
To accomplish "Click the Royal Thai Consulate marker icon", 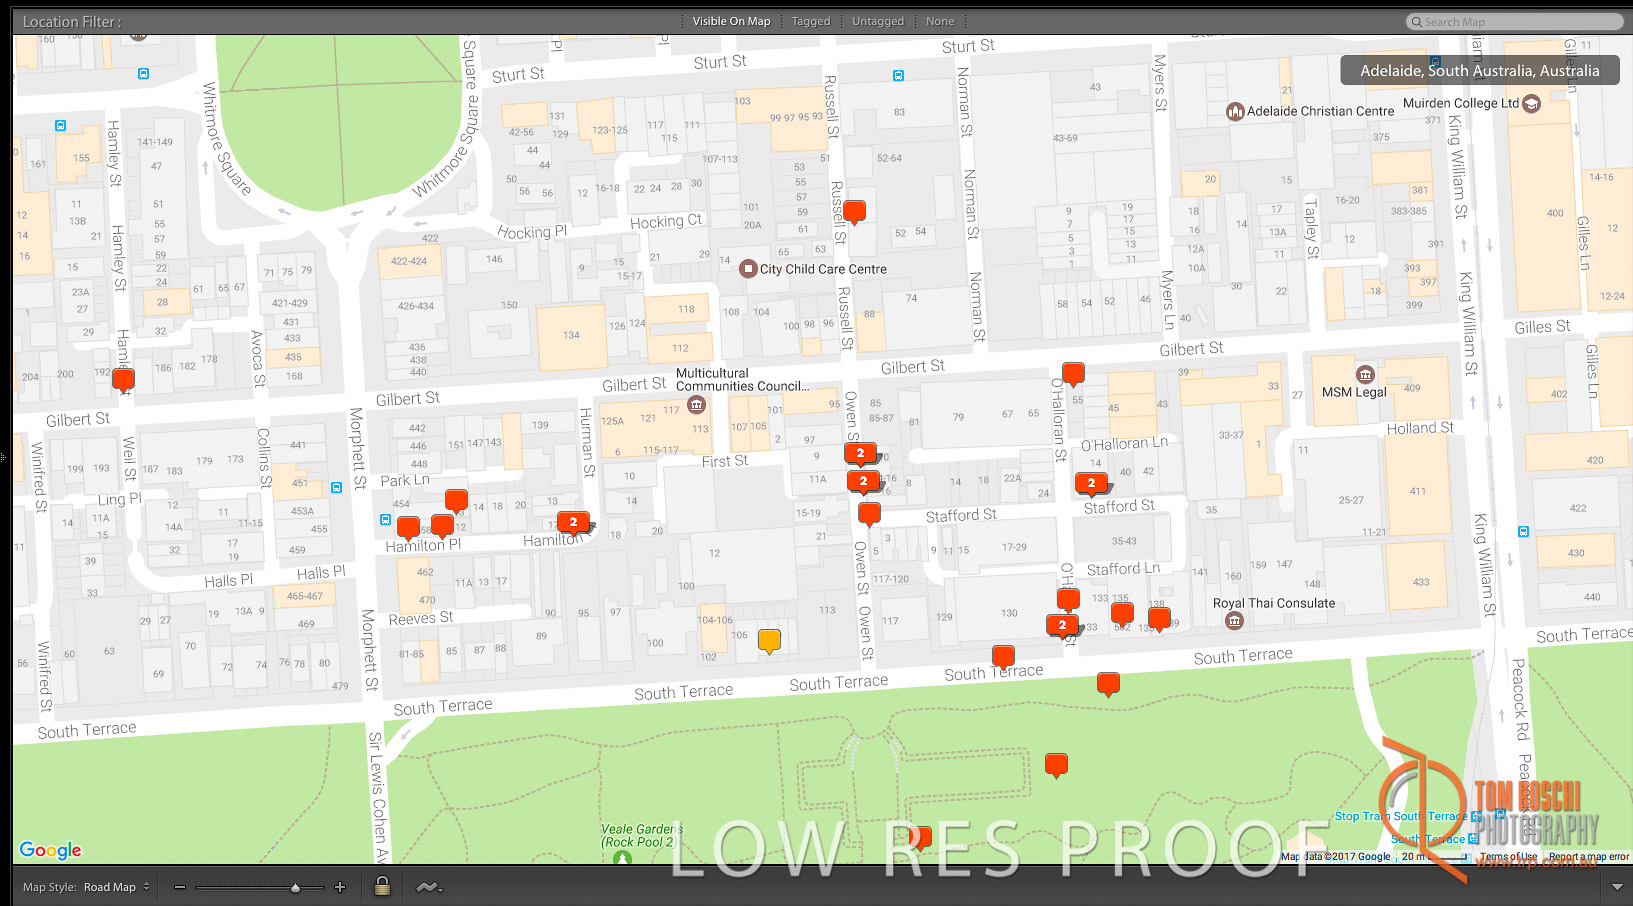I will 1235,621.
